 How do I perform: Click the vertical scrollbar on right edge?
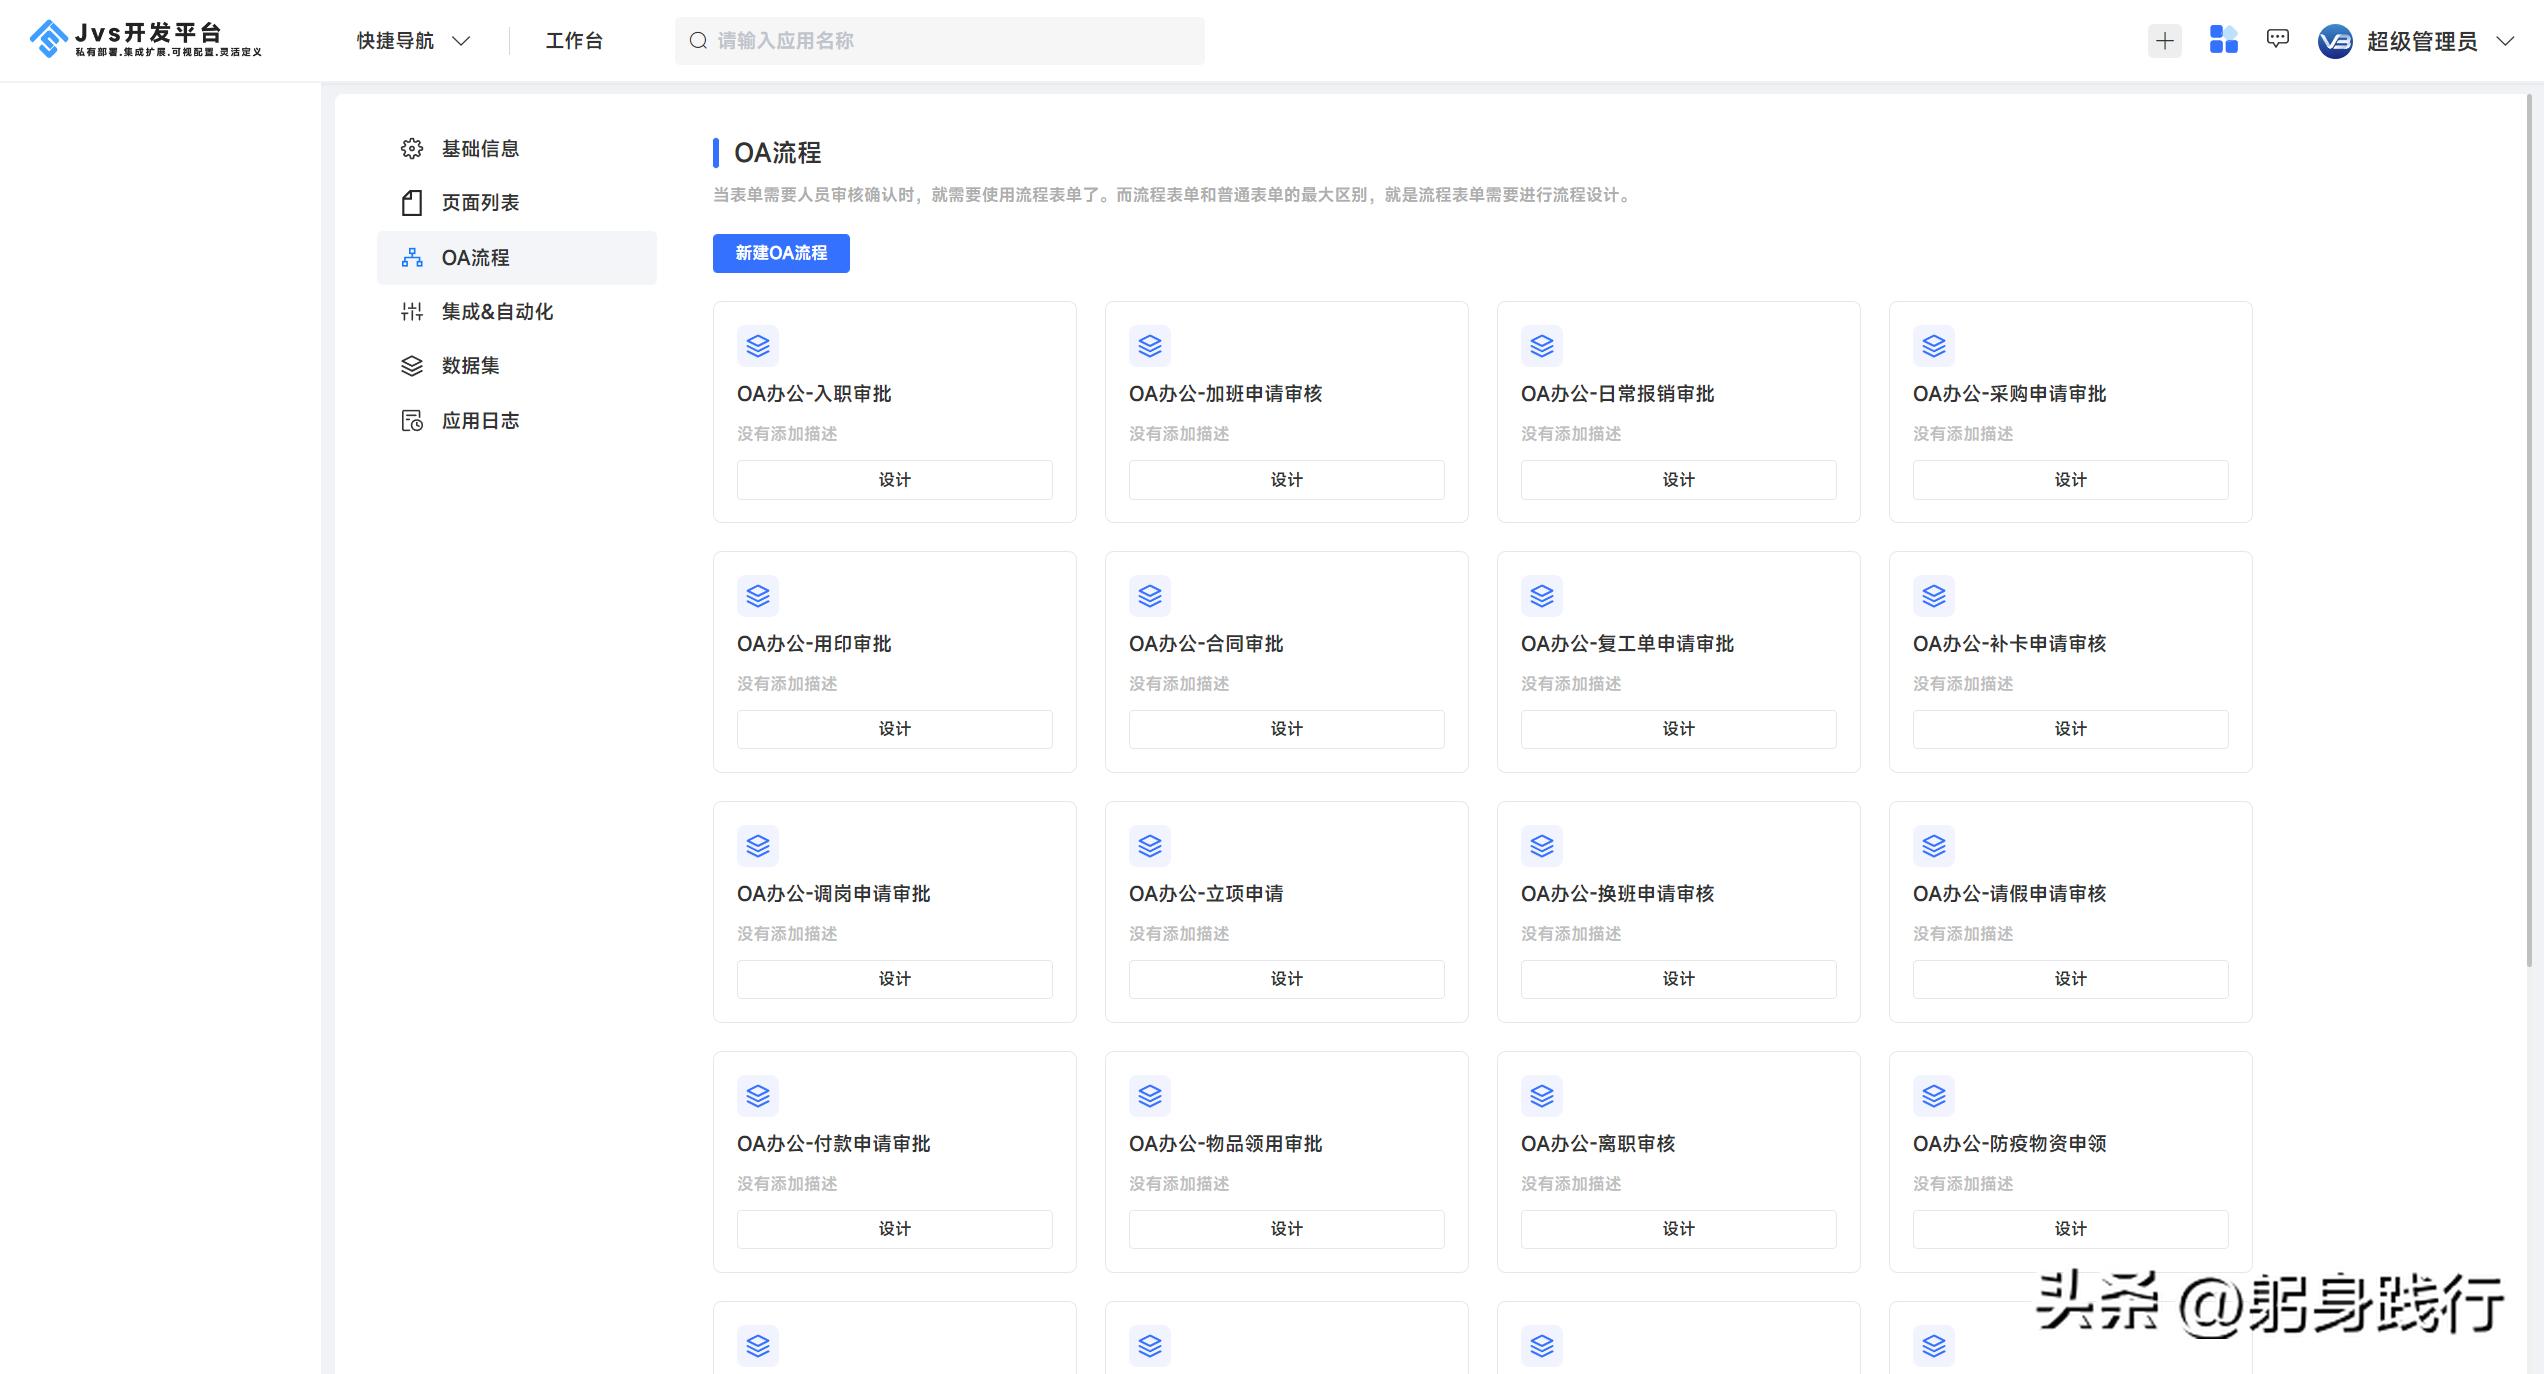tap(2530, 530)
